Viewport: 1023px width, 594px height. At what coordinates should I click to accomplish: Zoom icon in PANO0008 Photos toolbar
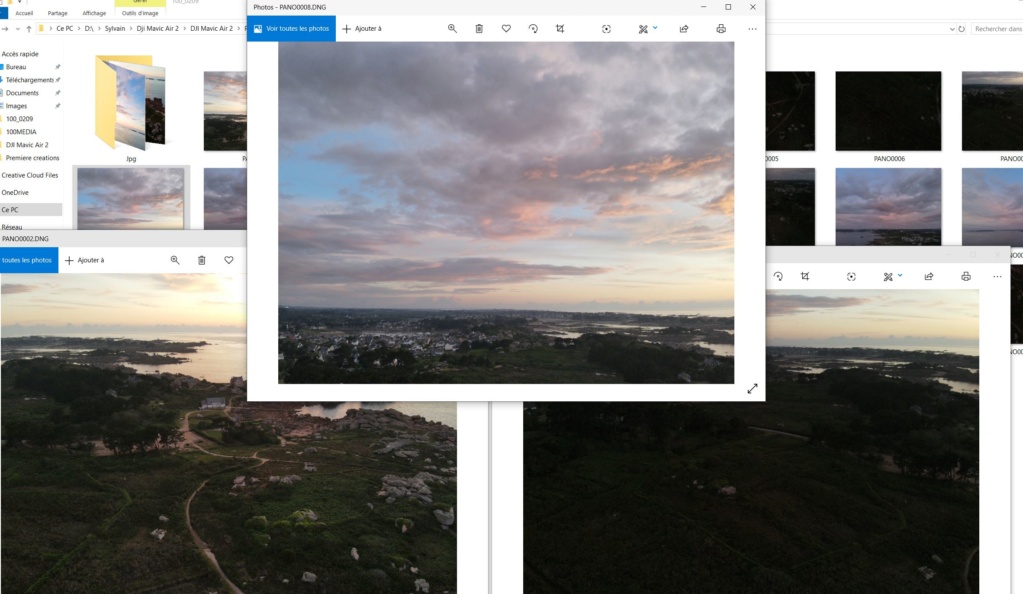(x=452, y=29)
